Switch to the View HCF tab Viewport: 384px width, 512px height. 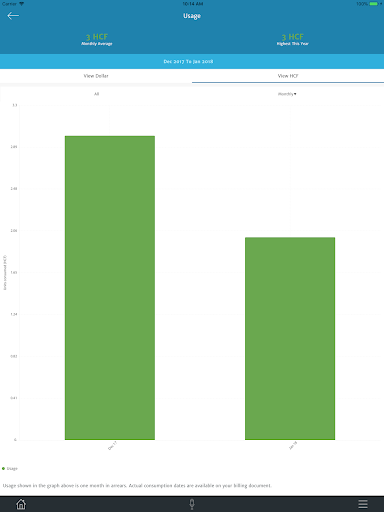[288, 76]
